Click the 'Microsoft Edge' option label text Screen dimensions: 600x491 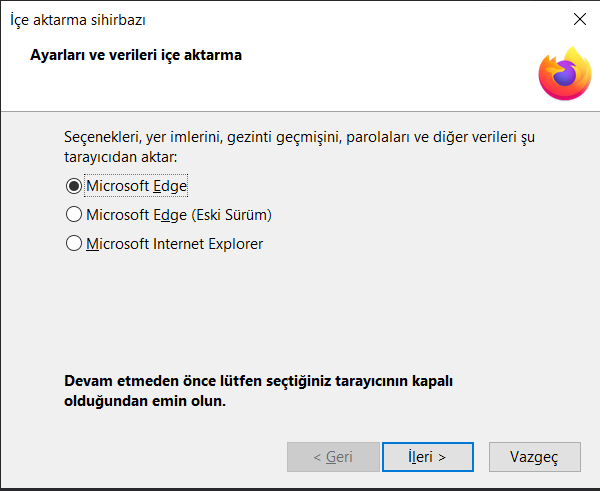(136, 186)
